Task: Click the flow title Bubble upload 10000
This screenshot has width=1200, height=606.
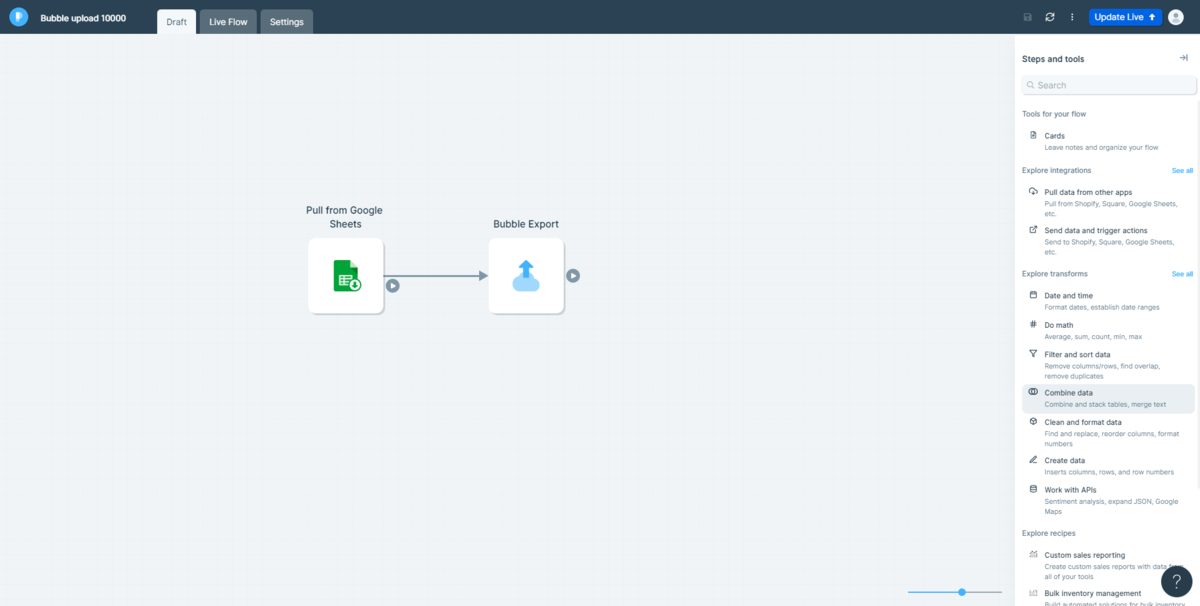Action: pyautogui.click(x=83, y=18)
